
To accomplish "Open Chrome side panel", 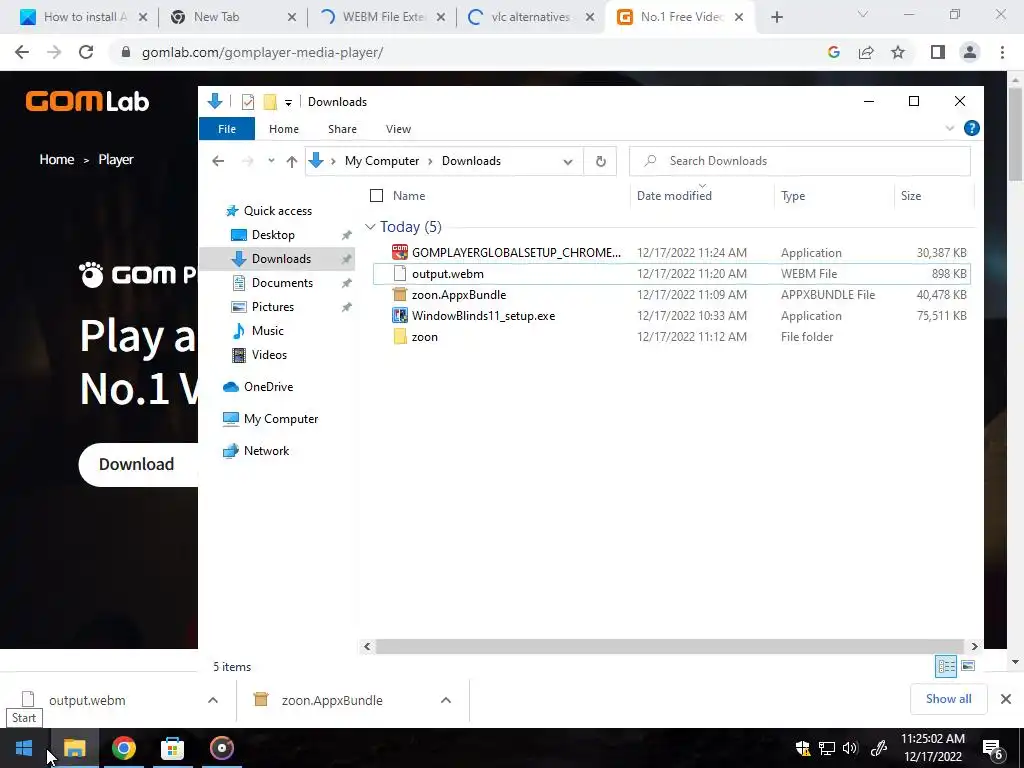I will pyautogui.click(x=937, y=52).
